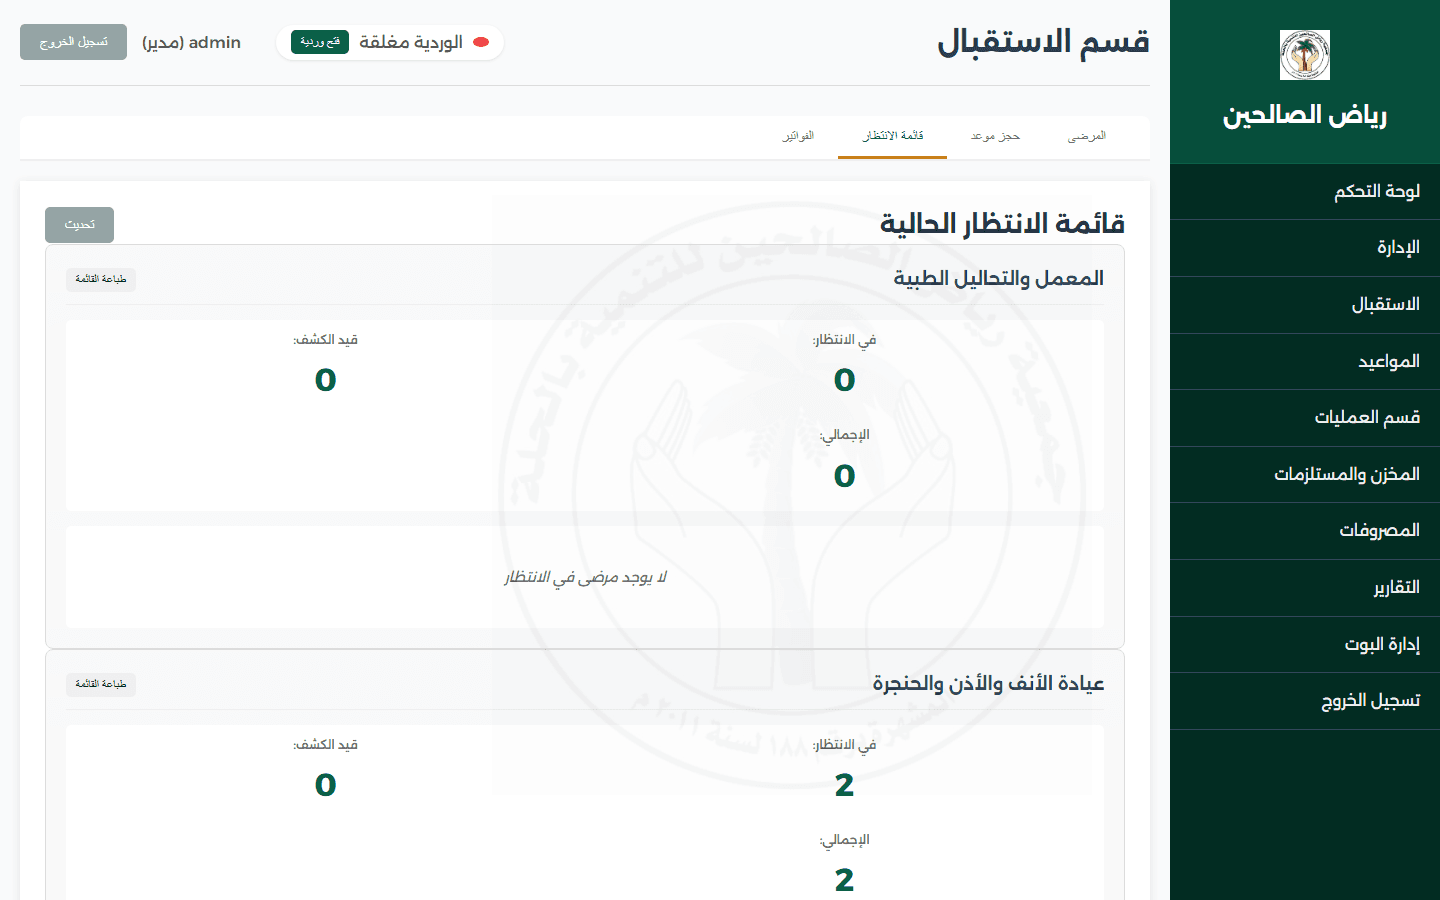Open the shift with فتح وردية button
Screen dimensions: 1440x900
coord(320,42)
